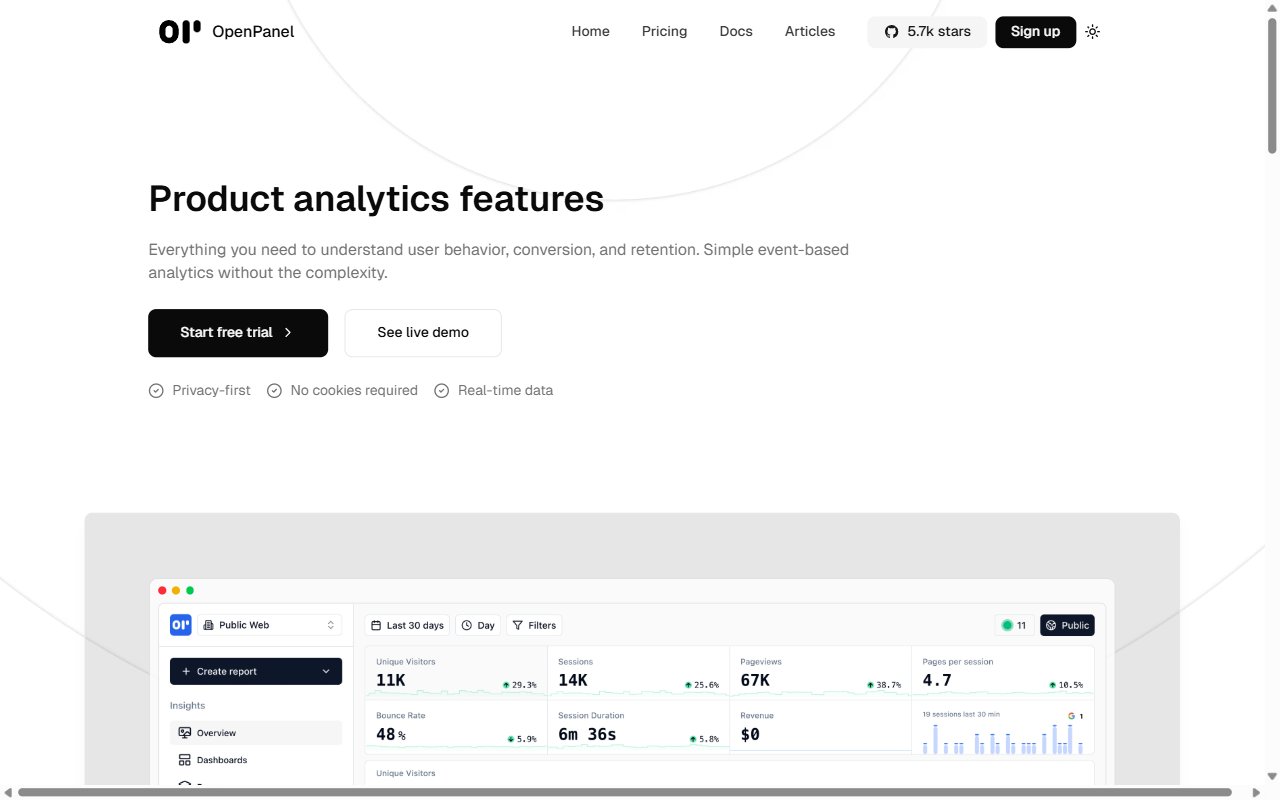Select the Revenue $0 card

coord(820,727)
